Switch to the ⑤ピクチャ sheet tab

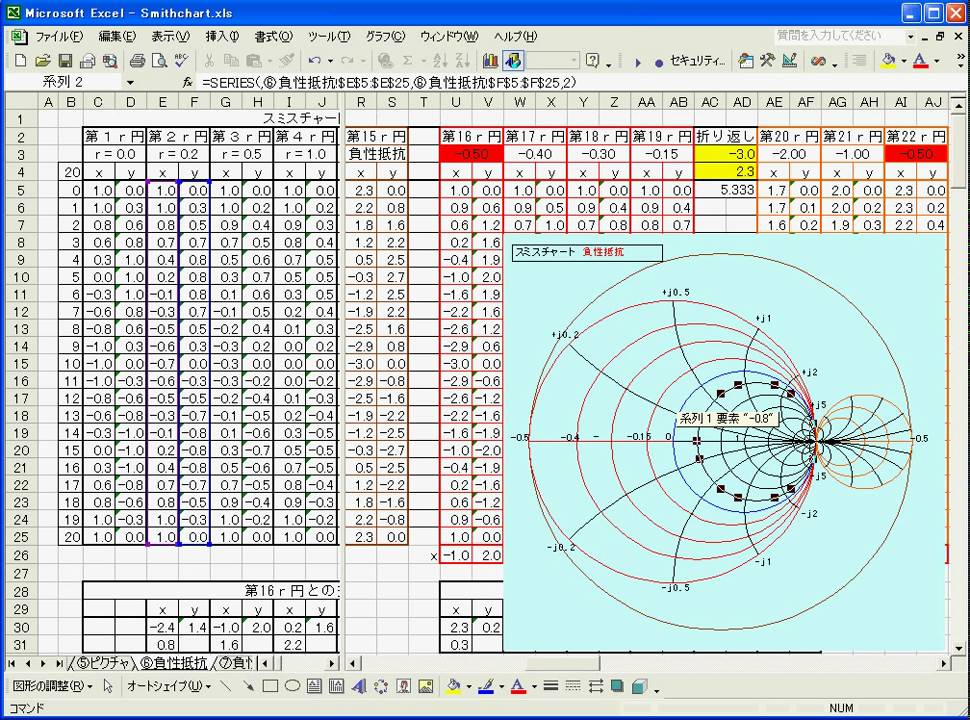point(102,663)
